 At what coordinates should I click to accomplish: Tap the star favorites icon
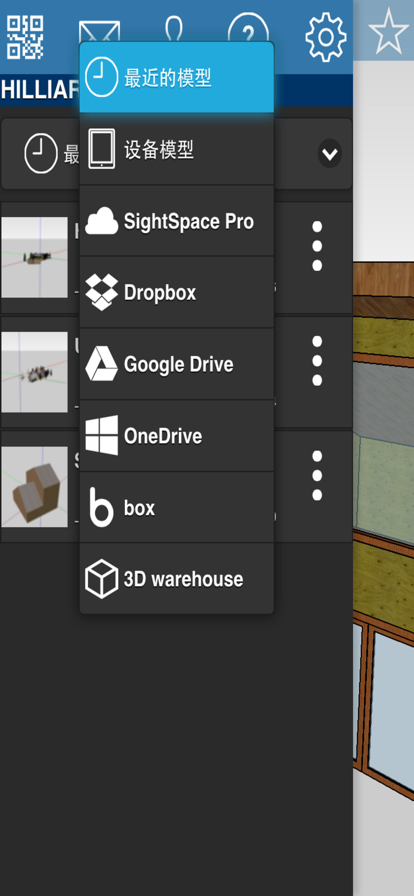[x=388, y=31]
